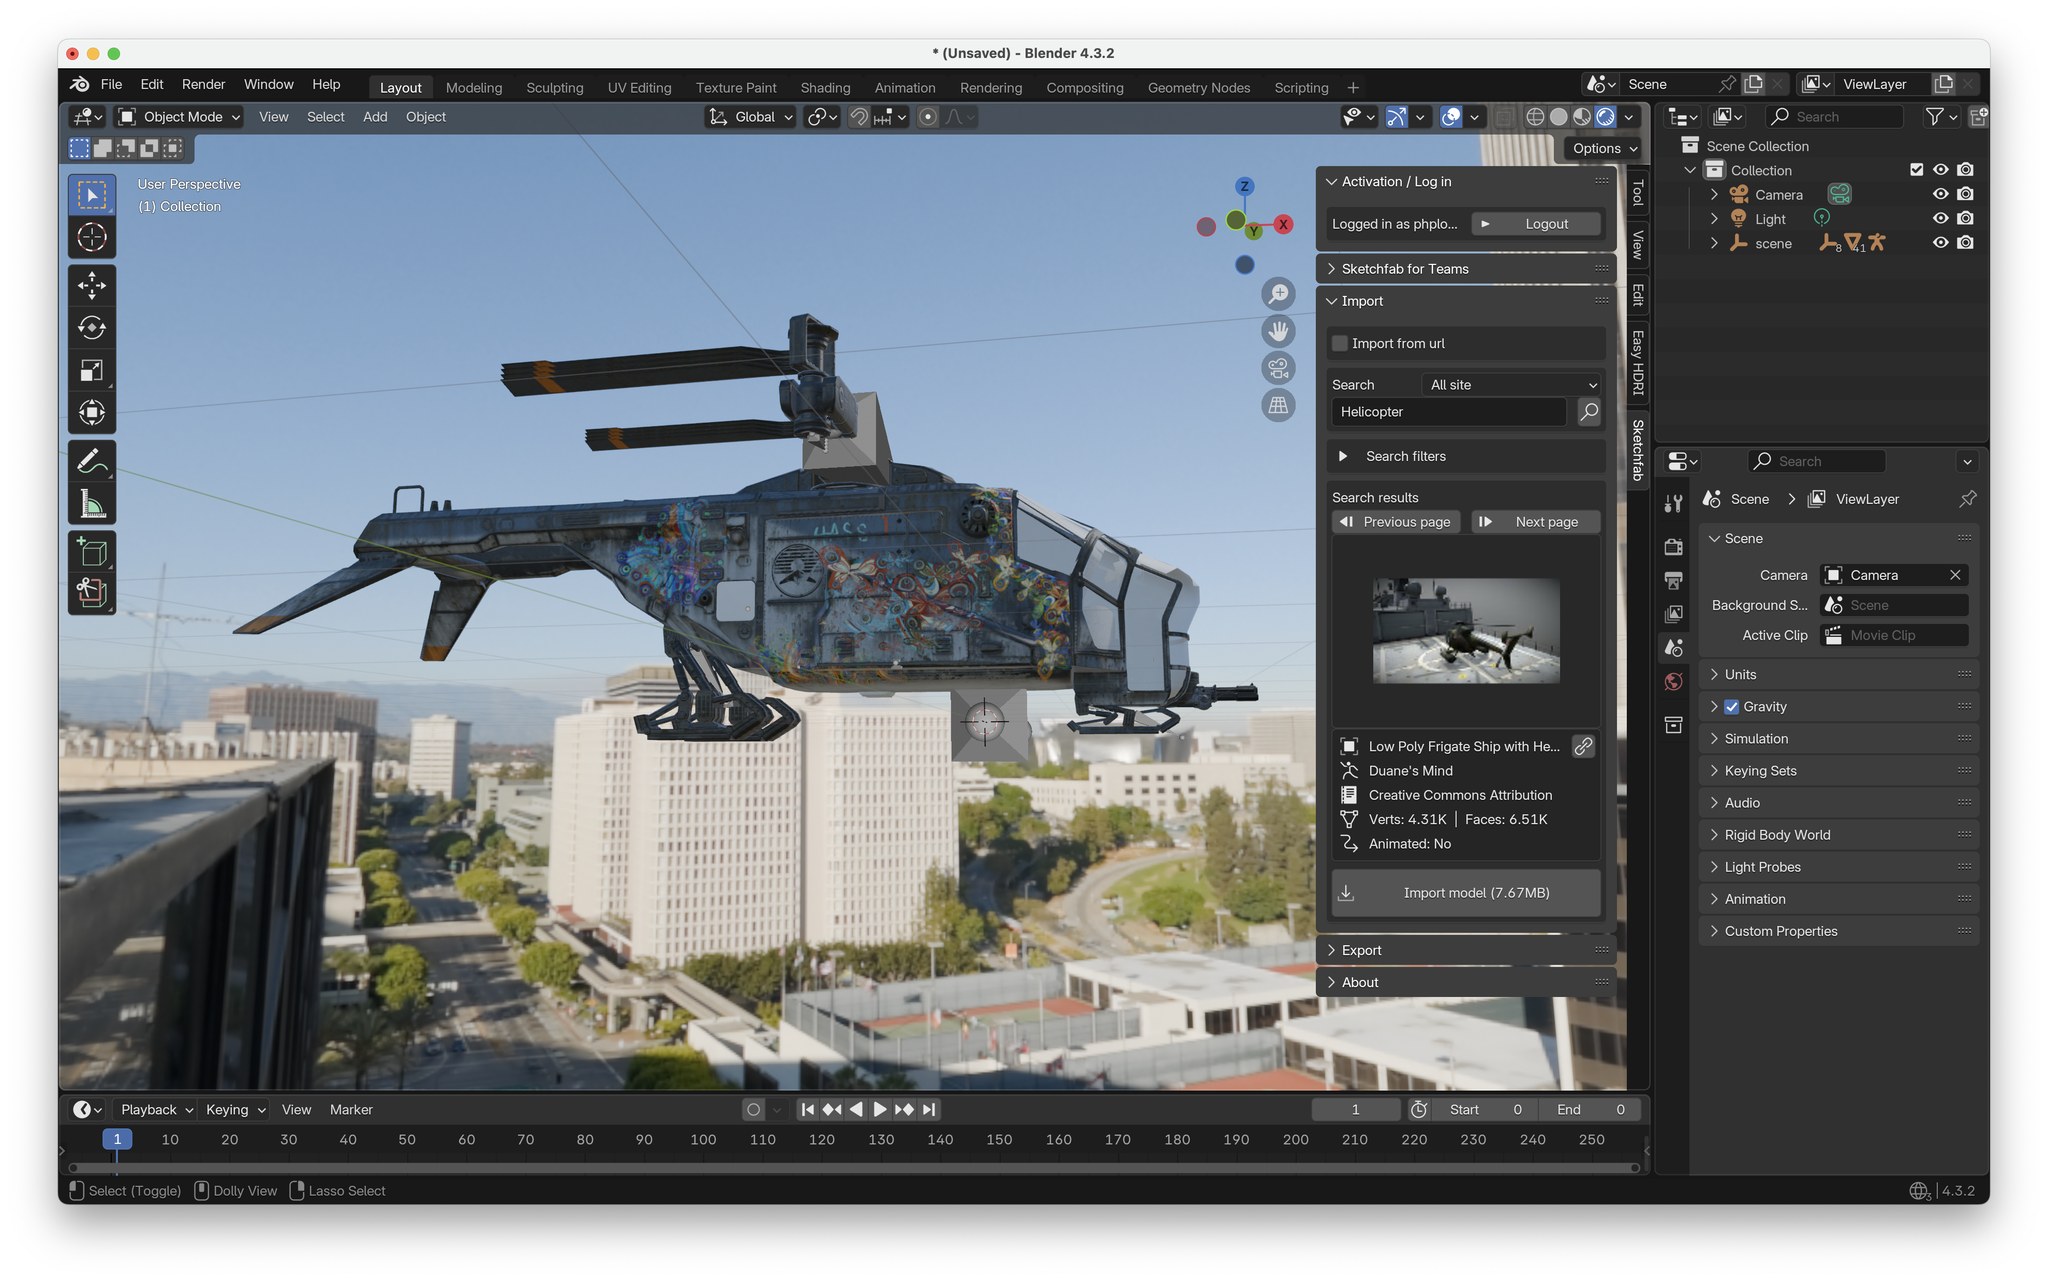Image resolution: width=2048 pixels, height=1281 pixels.
Task: Select the Scale tool
Action: coord(92,371)
